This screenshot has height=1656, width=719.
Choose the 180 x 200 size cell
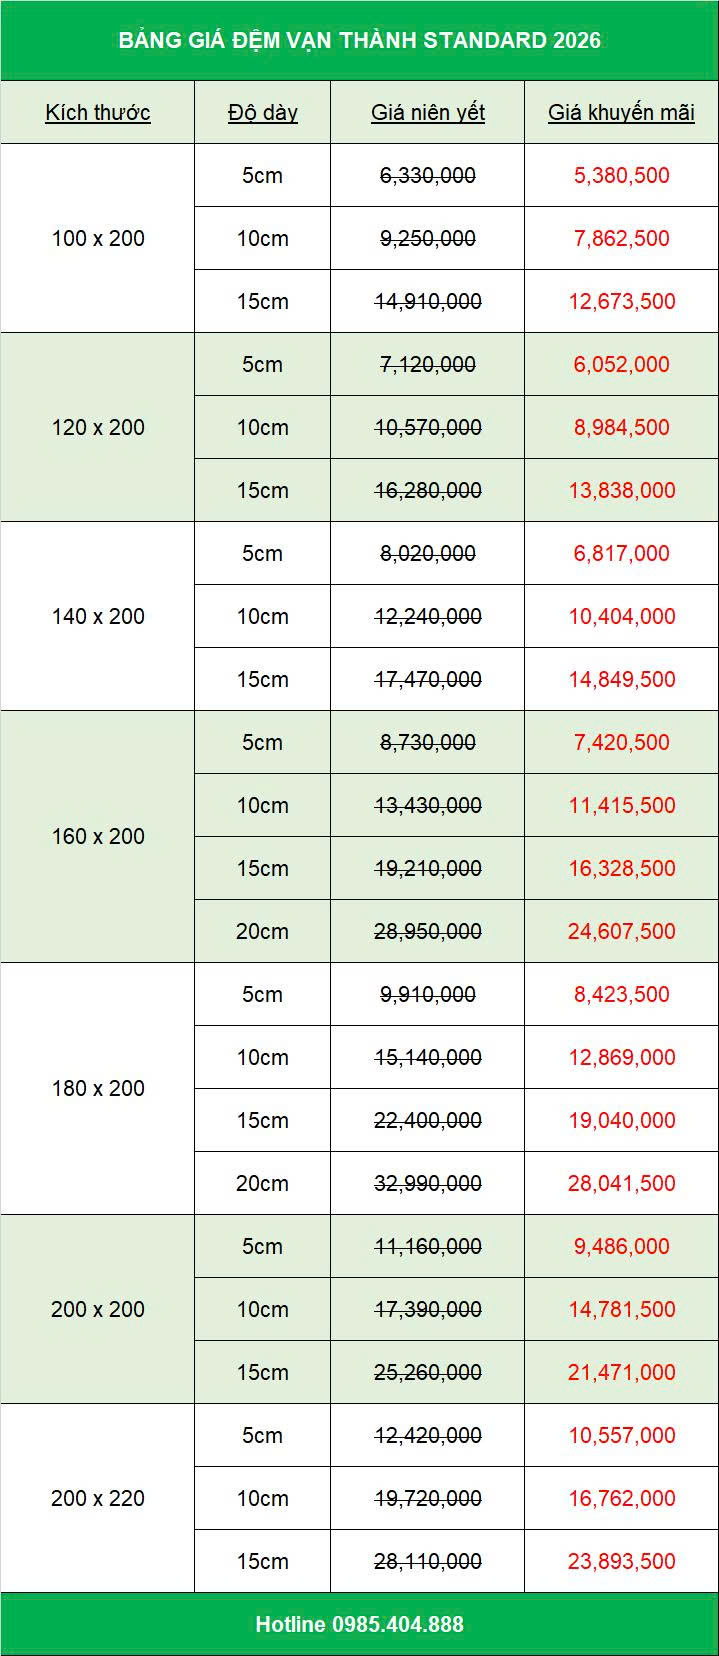(98, 1088)
